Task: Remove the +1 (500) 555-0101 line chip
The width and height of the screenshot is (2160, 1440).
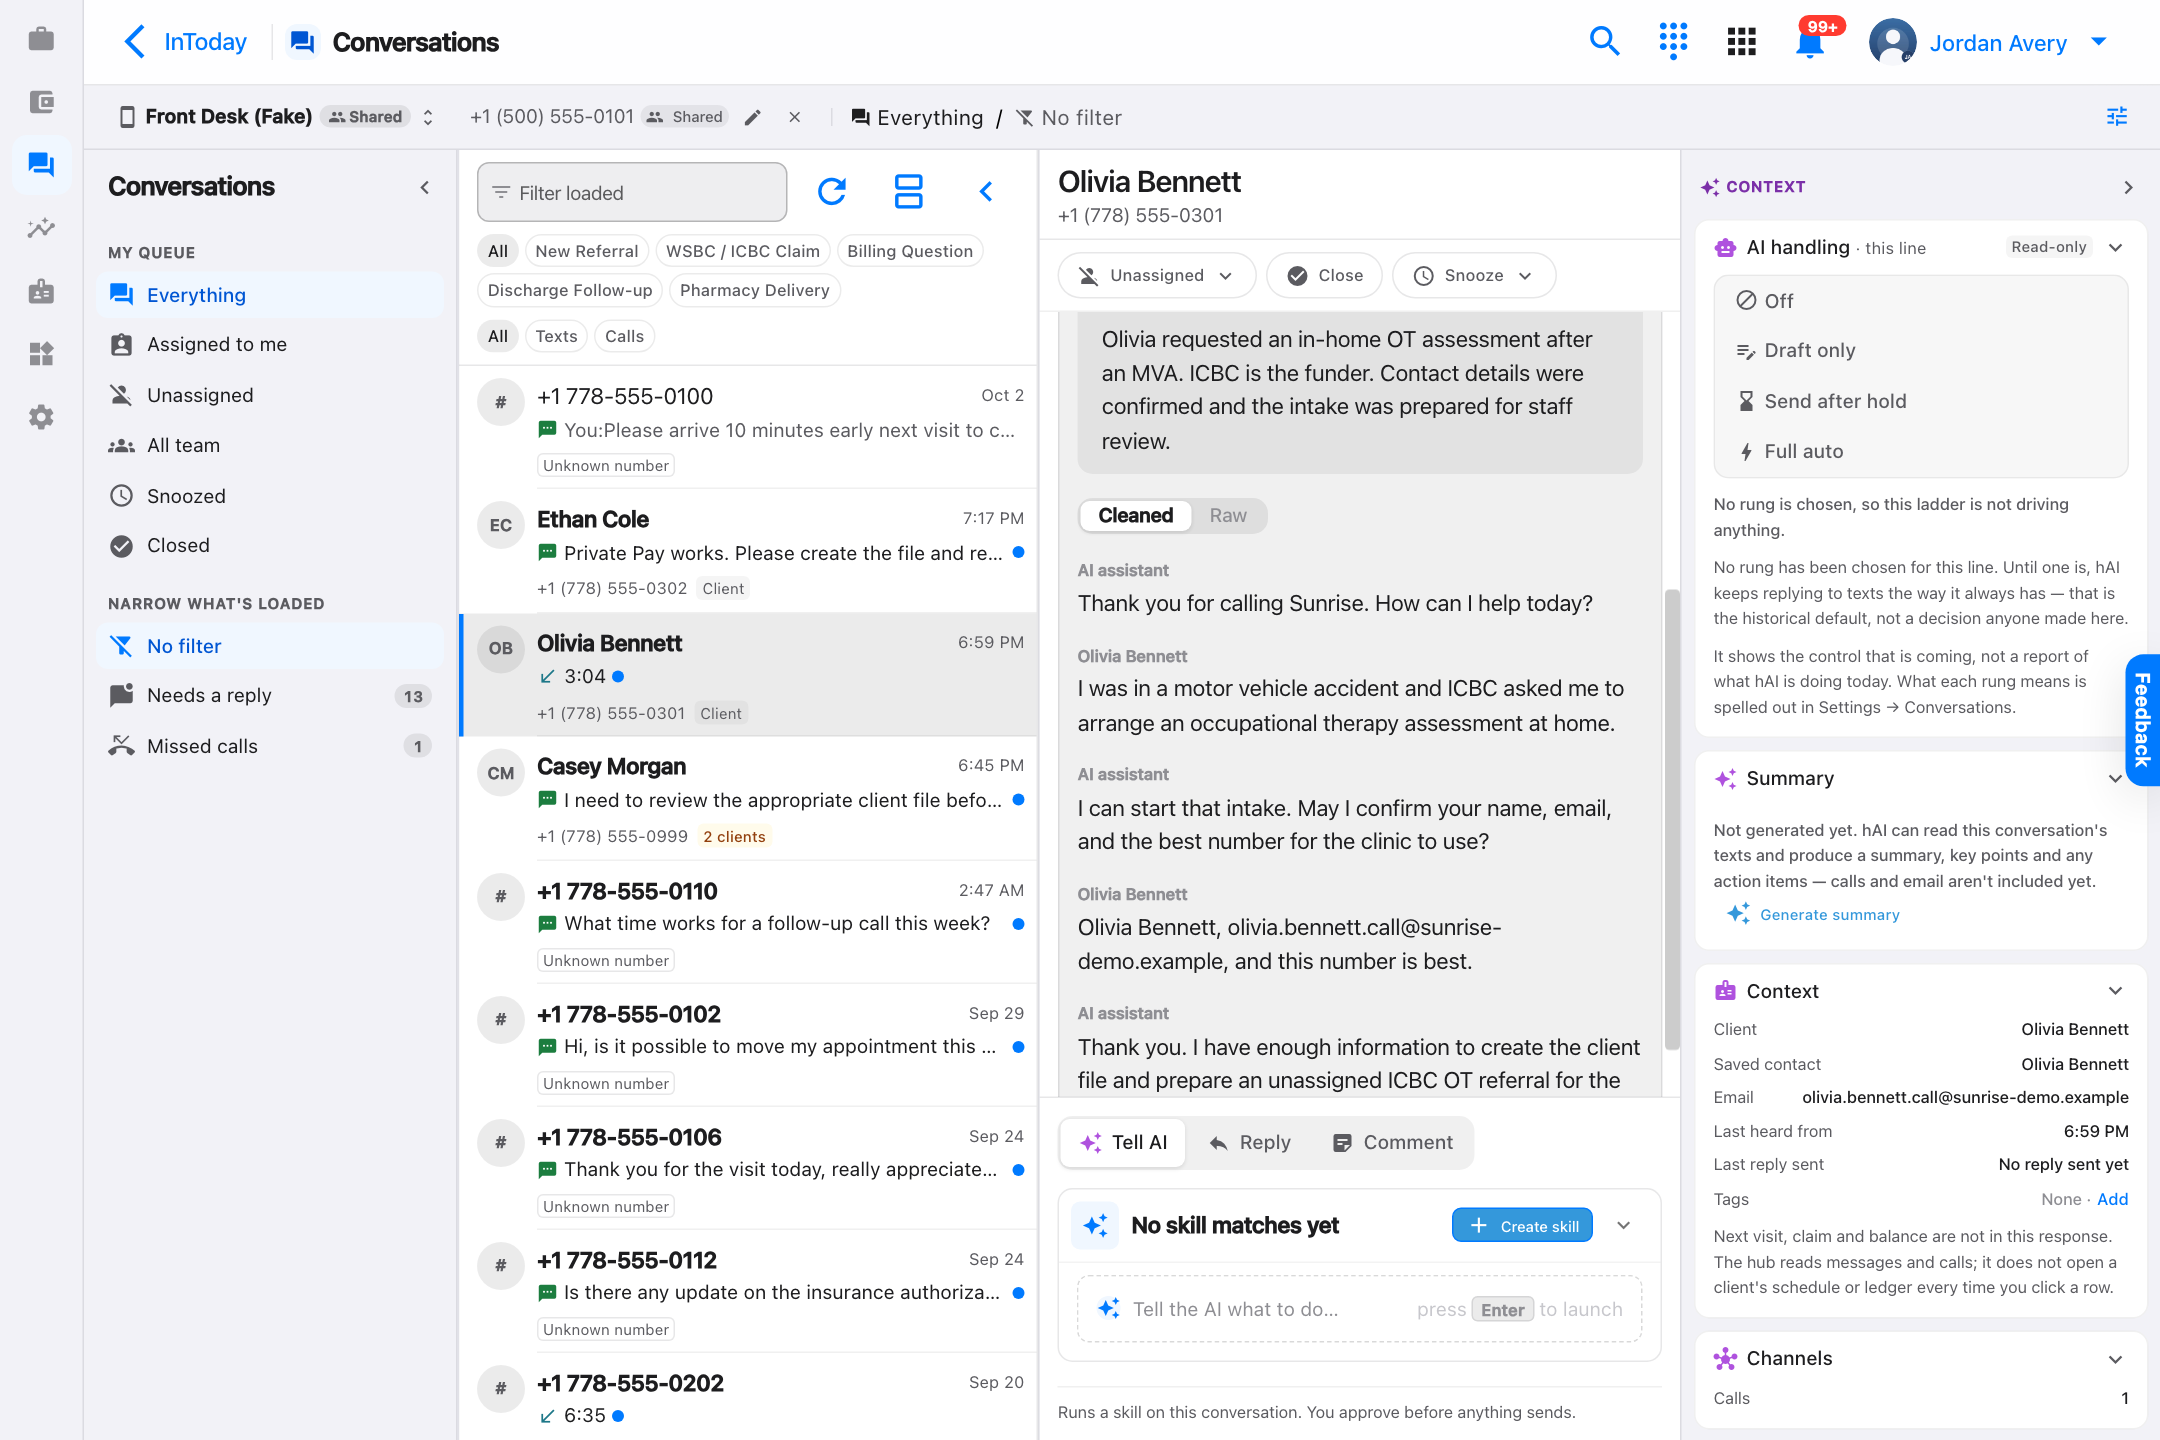Action: (795, 117)
